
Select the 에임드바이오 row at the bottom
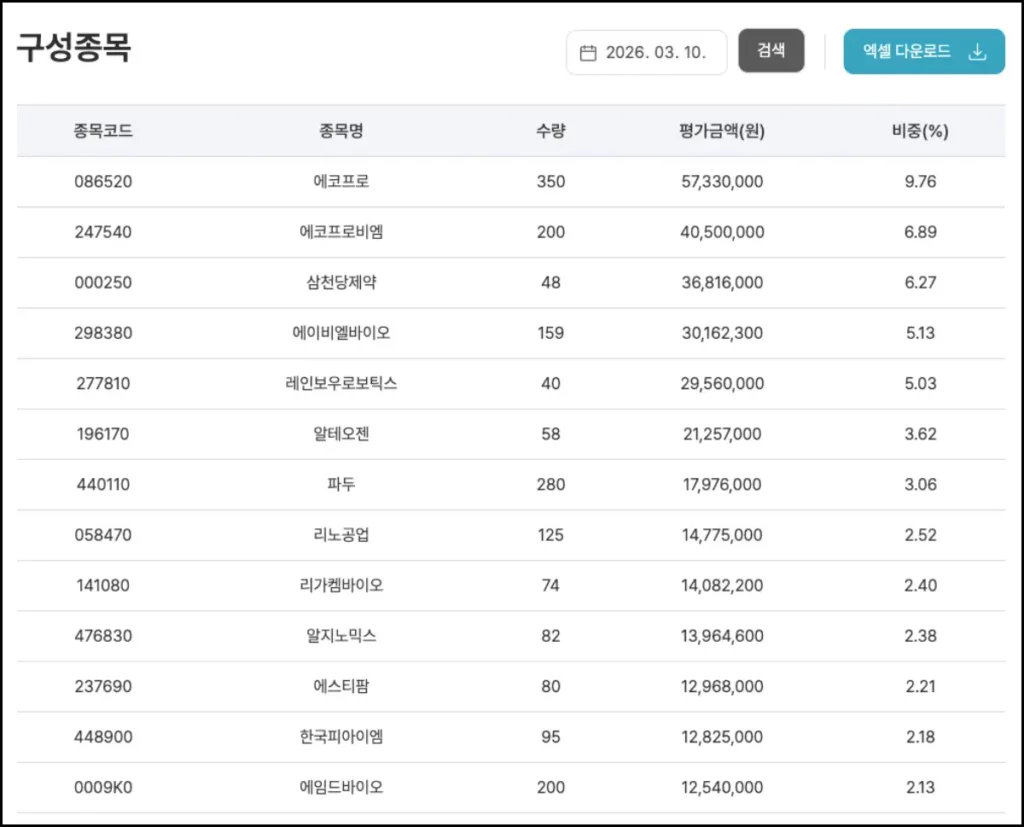pyautogui.click(x=341, y=787)
